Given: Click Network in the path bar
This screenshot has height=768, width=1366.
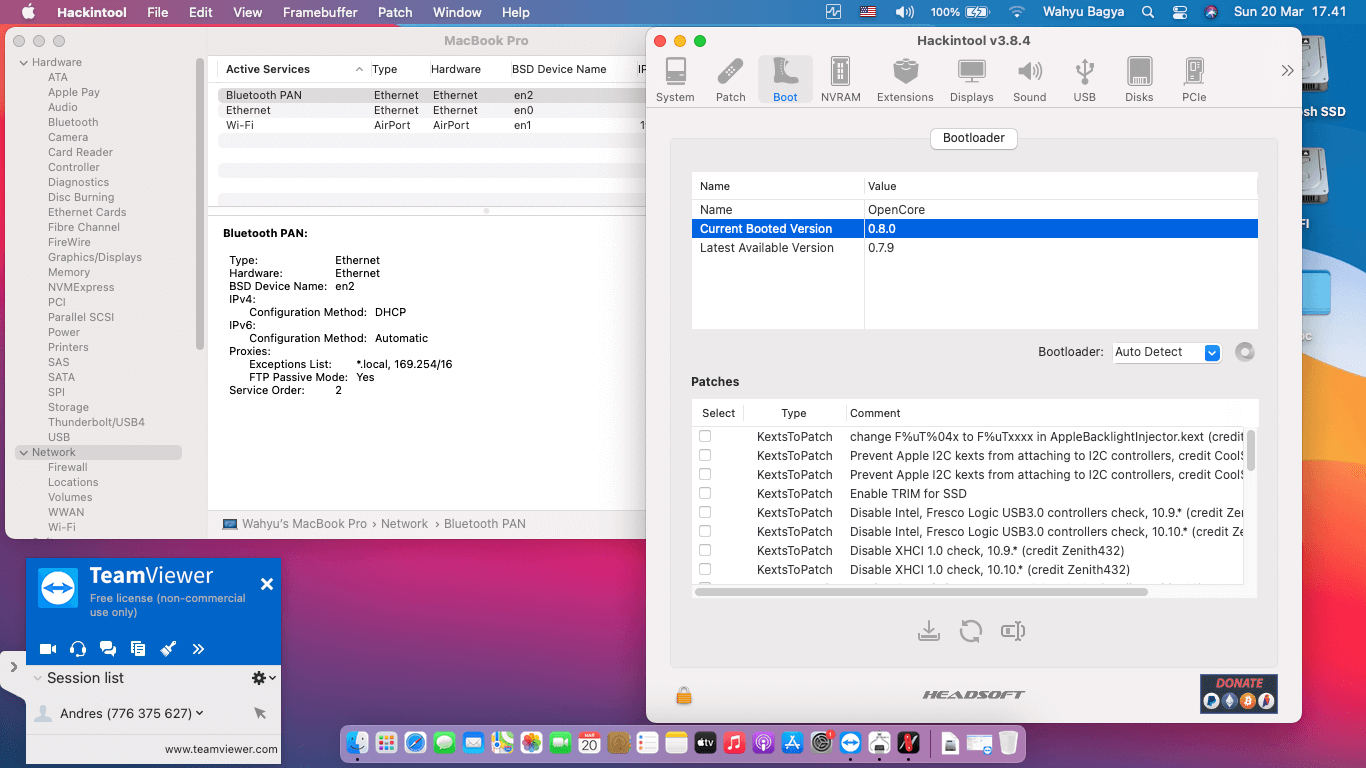Looking at the screenshot, I should coord(404,523).
